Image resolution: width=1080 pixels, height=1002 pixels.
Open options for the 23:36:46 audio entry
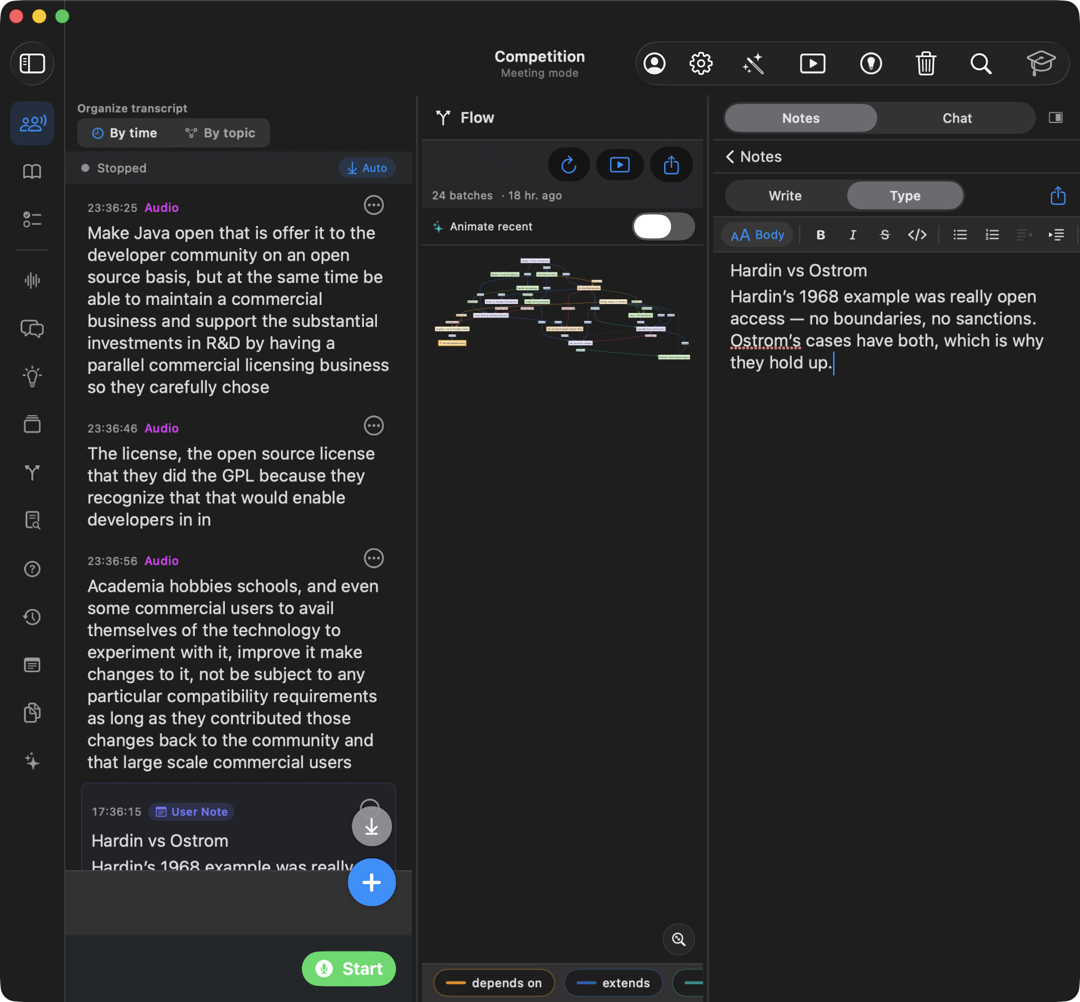(373, 426)
